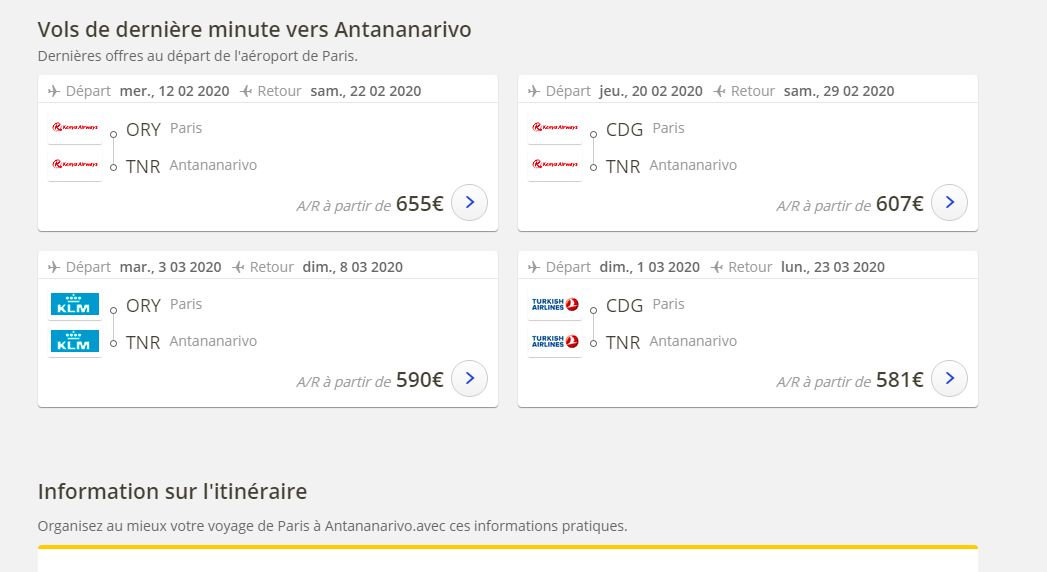The image size is (1047, 572).
Task: Open the 607€ flight offer arrow
Action: [x=949, y=203]
